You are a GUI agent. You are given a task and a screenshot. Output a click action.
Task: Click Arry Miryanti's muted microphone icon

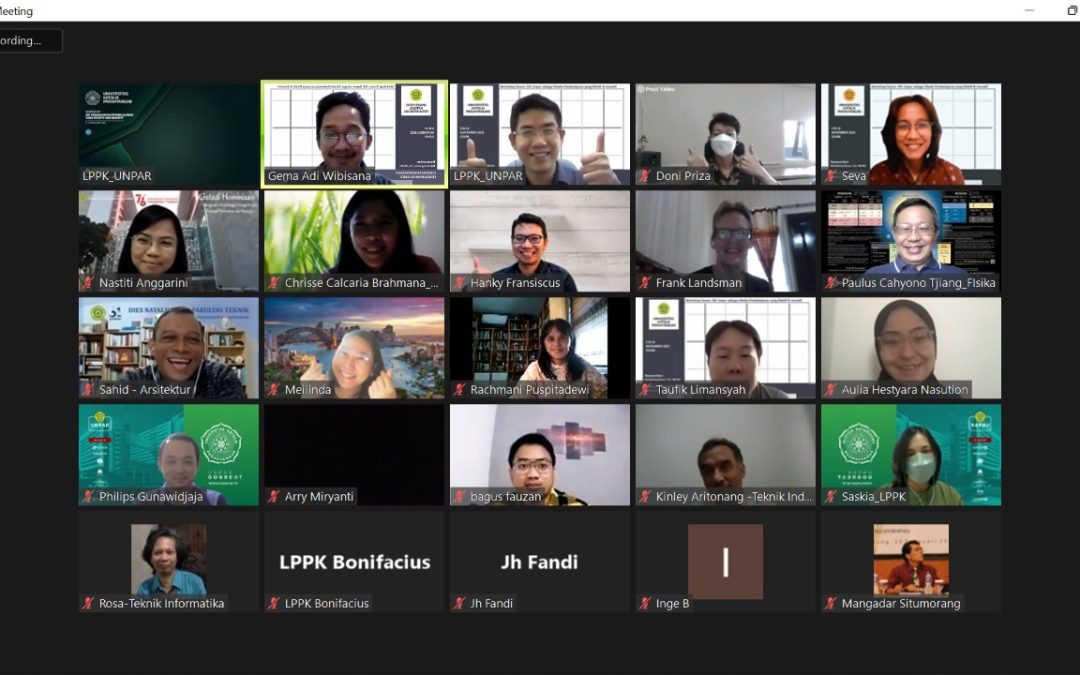274,497
